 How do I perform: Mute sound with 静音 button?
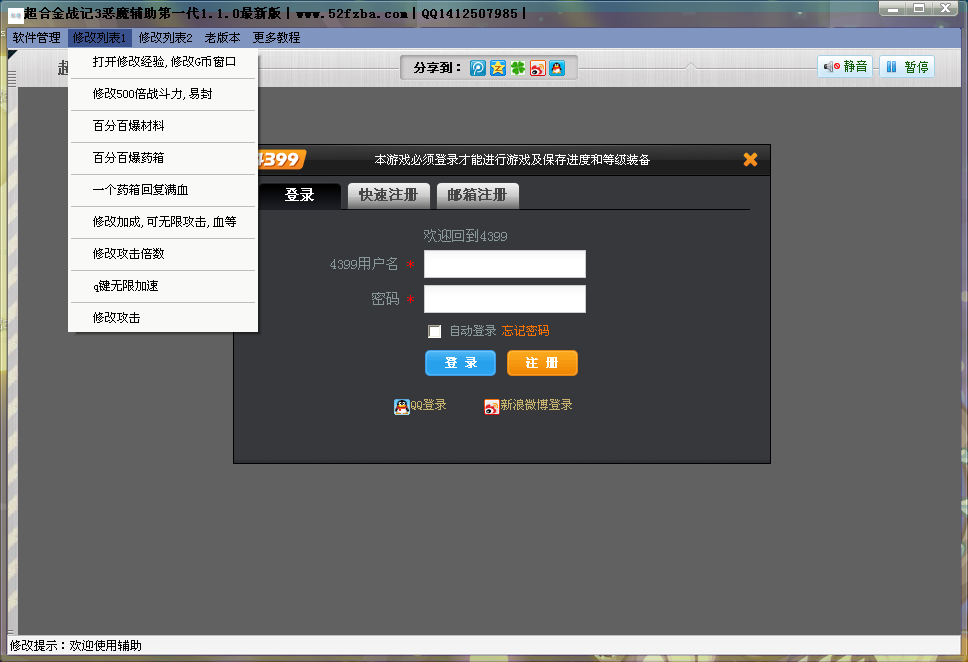pyautogui.click(x=845, y=67)
